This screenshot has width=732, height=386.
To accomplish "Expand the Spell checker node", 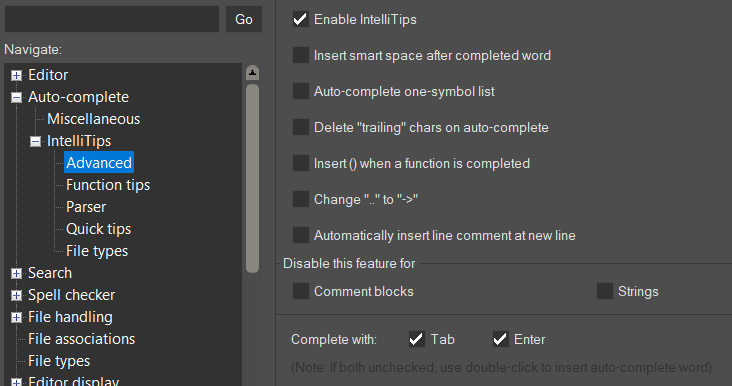I will click(x=16, y=295).
